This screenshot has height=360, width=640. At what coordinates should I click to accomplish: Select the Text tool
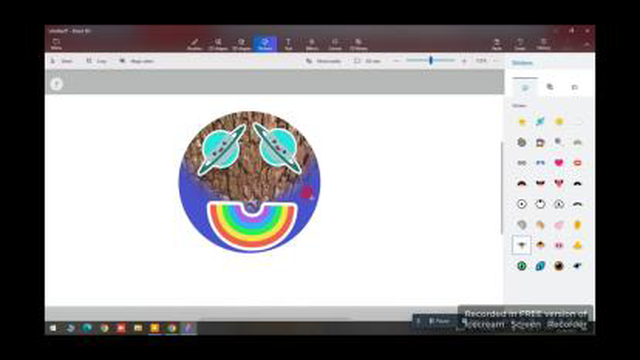288,44
